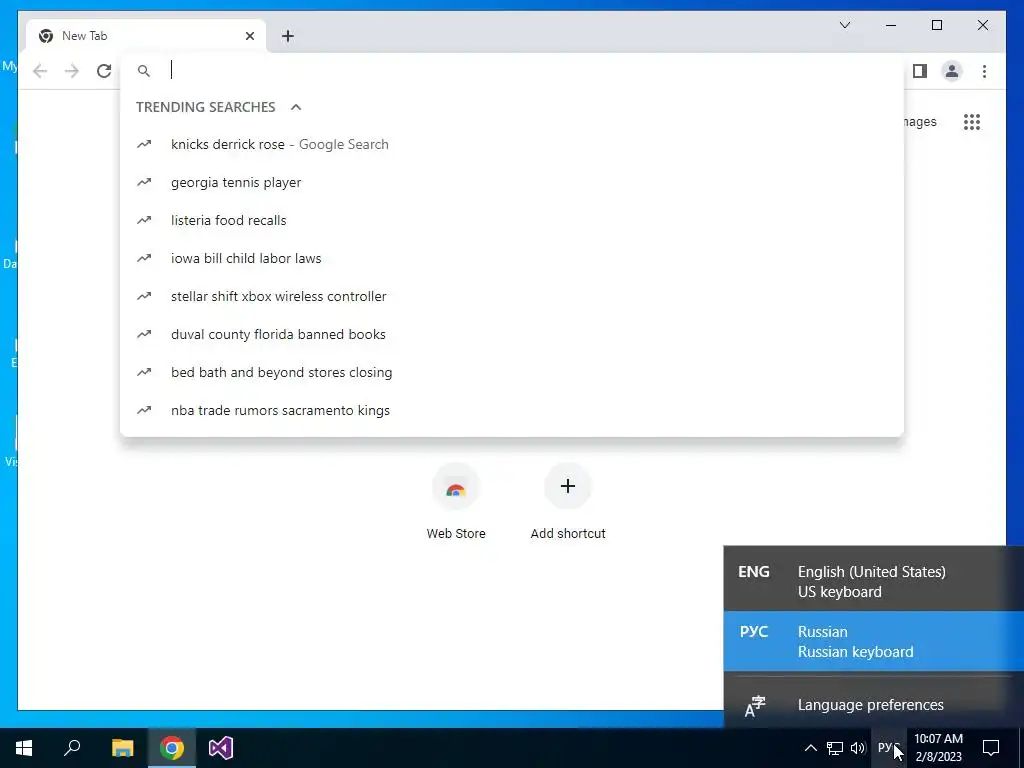1024x768 pixels.
Task: Open Language preferences
Action: (x=874, y=705)
